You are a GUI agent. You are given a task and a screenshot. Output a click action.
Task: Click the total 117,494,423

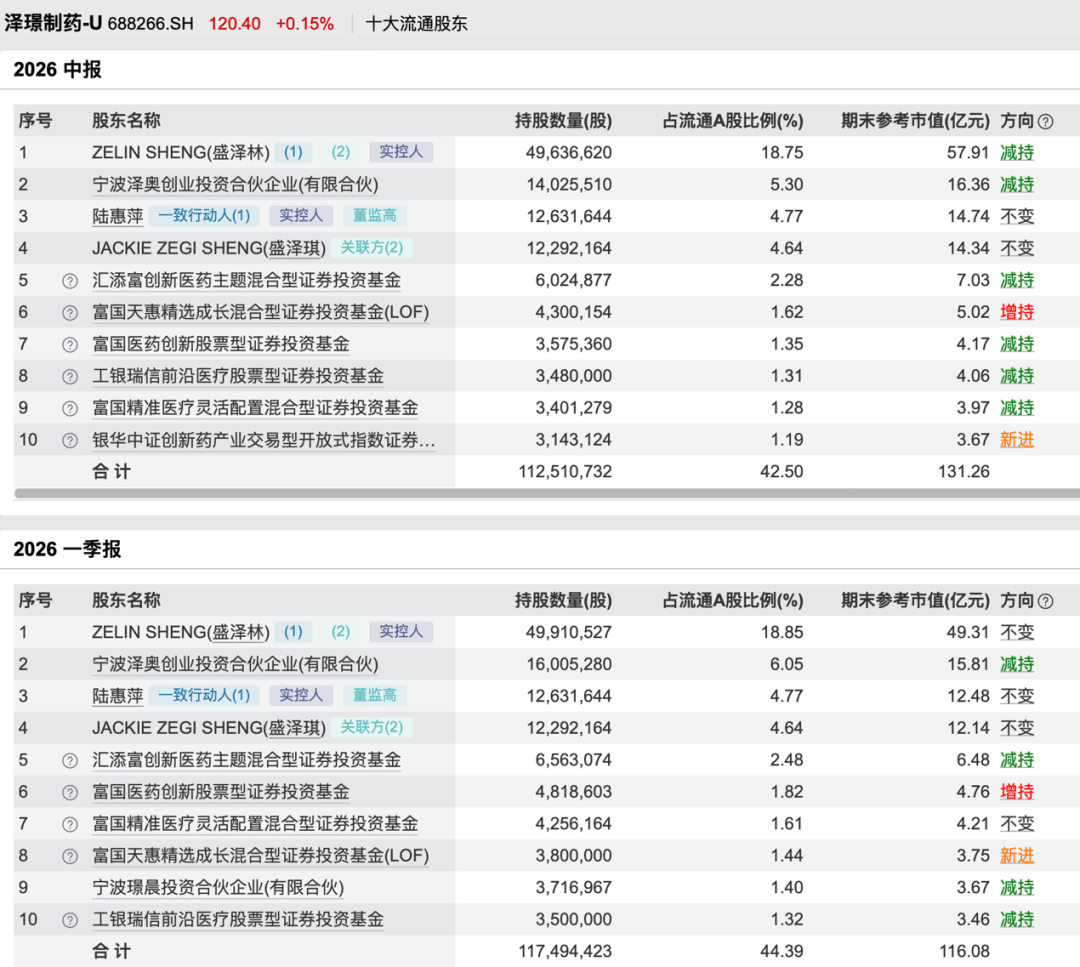565,951
